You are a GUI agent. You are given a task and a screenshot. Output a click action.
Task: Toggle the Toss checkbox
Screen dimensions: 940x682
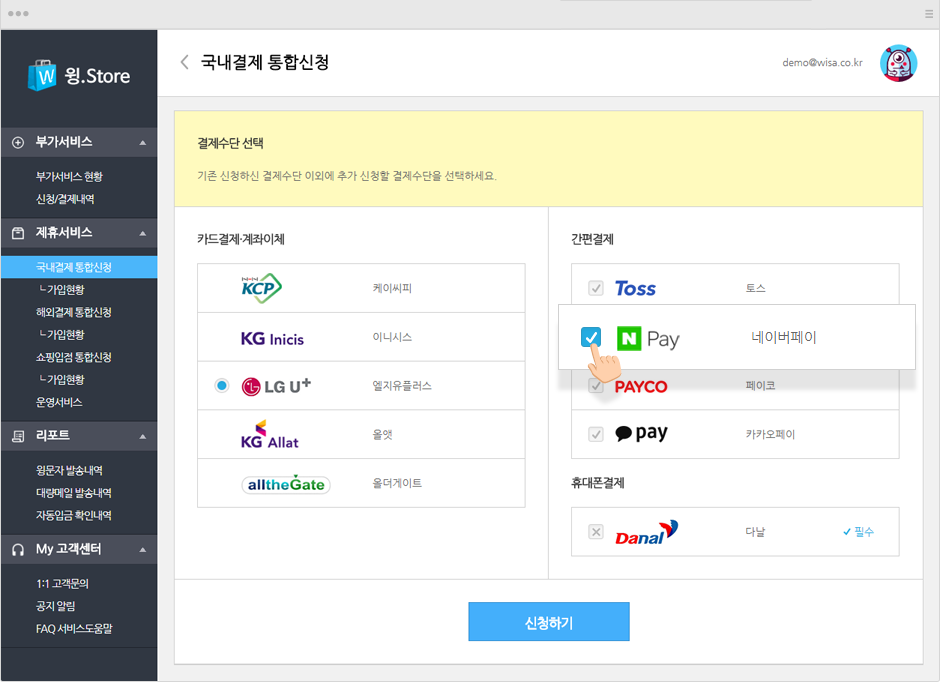(595, 288)
